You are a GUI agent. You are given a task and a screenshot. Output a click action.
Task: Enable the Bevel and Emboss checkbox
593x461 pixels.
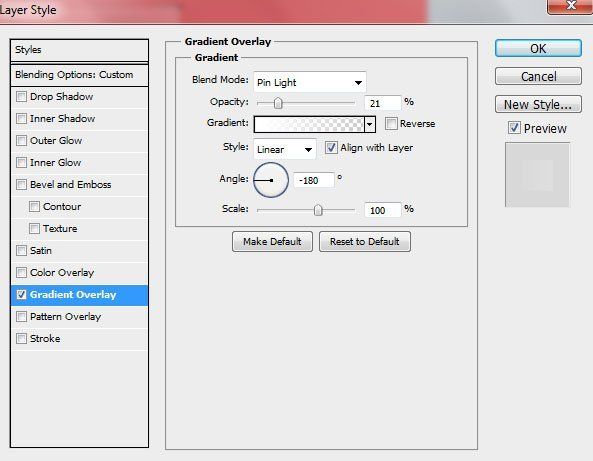pos(21,184)
